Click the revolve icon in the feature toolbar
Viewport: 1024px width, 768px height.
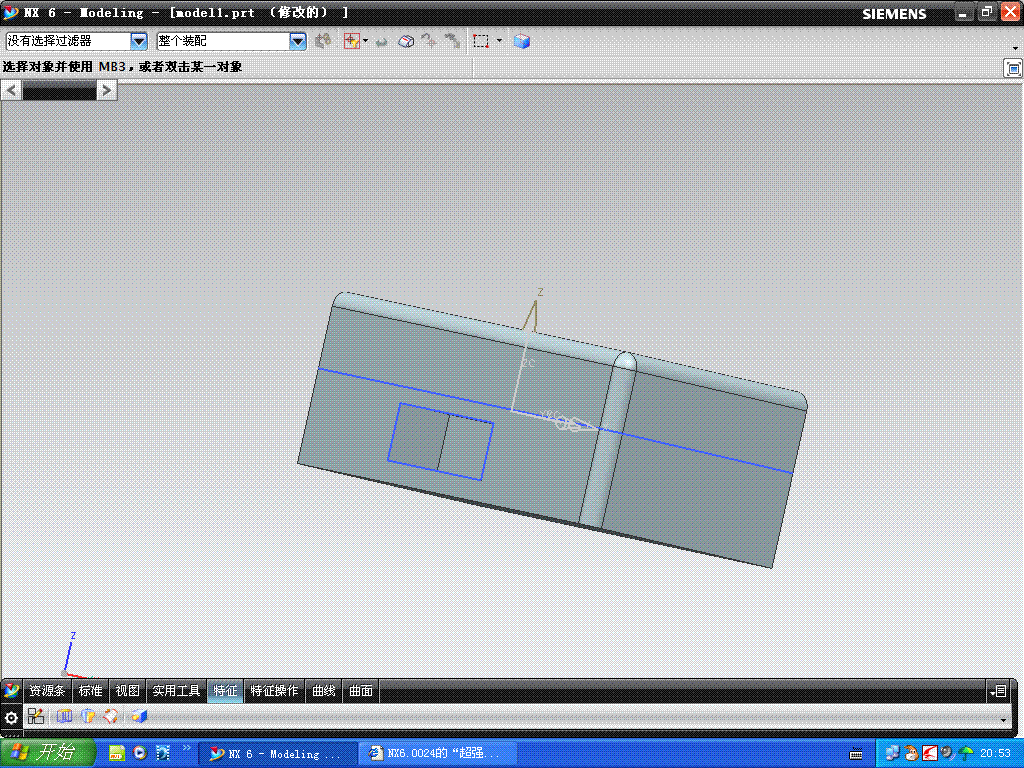pos(88,716)
